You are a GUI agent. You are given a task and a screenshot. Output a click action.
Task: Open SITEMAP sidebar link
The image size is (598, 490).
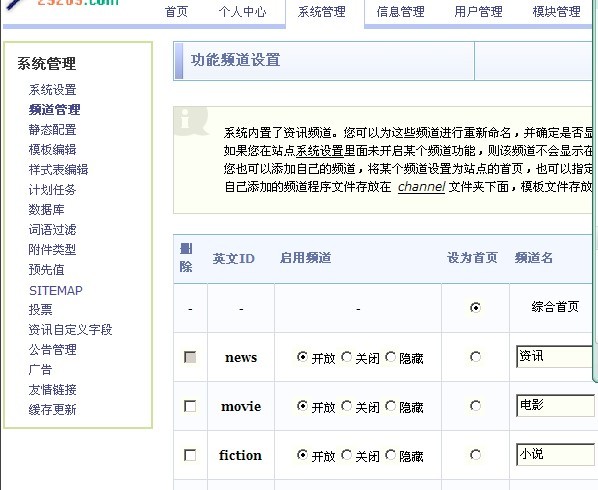tap(56, 291)
